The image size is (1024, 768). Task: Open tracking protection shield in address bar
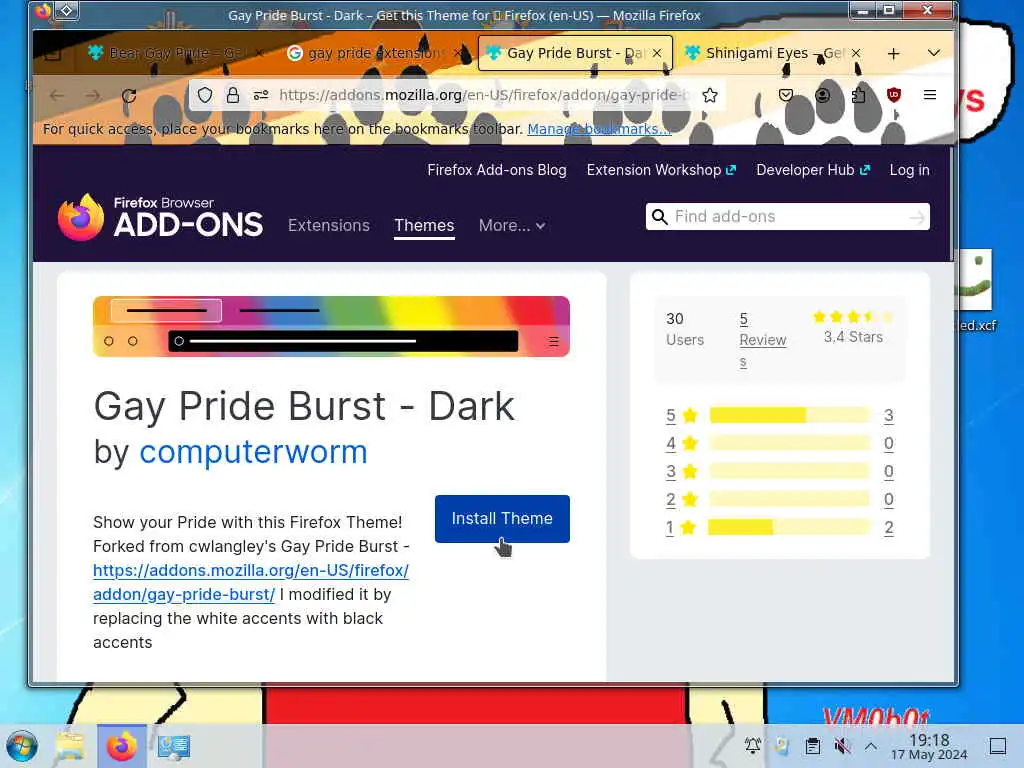204,95
